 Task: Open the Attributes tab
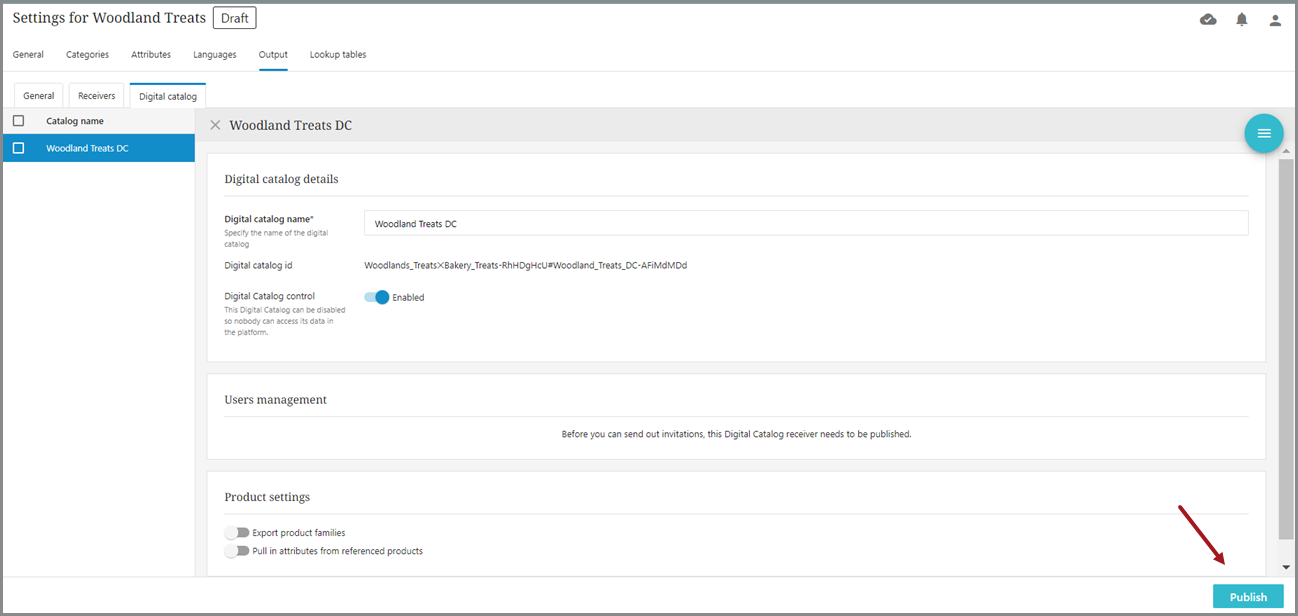(x=151, y=55)
